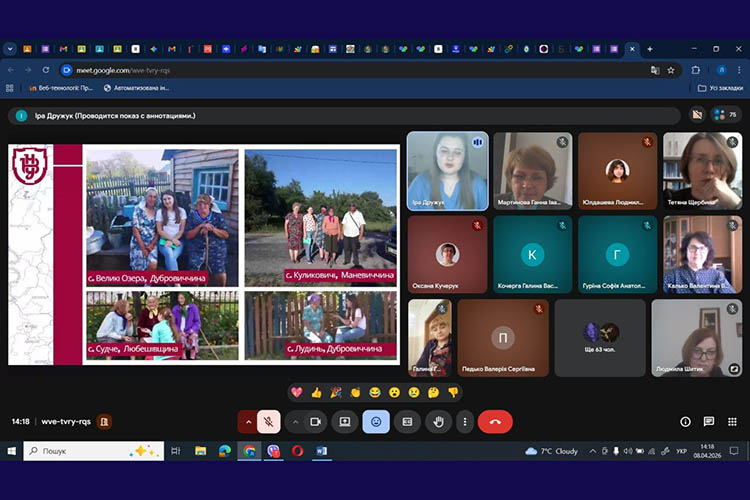Turn on captions button
Screen dimensions: 750x500
point(407,422)
